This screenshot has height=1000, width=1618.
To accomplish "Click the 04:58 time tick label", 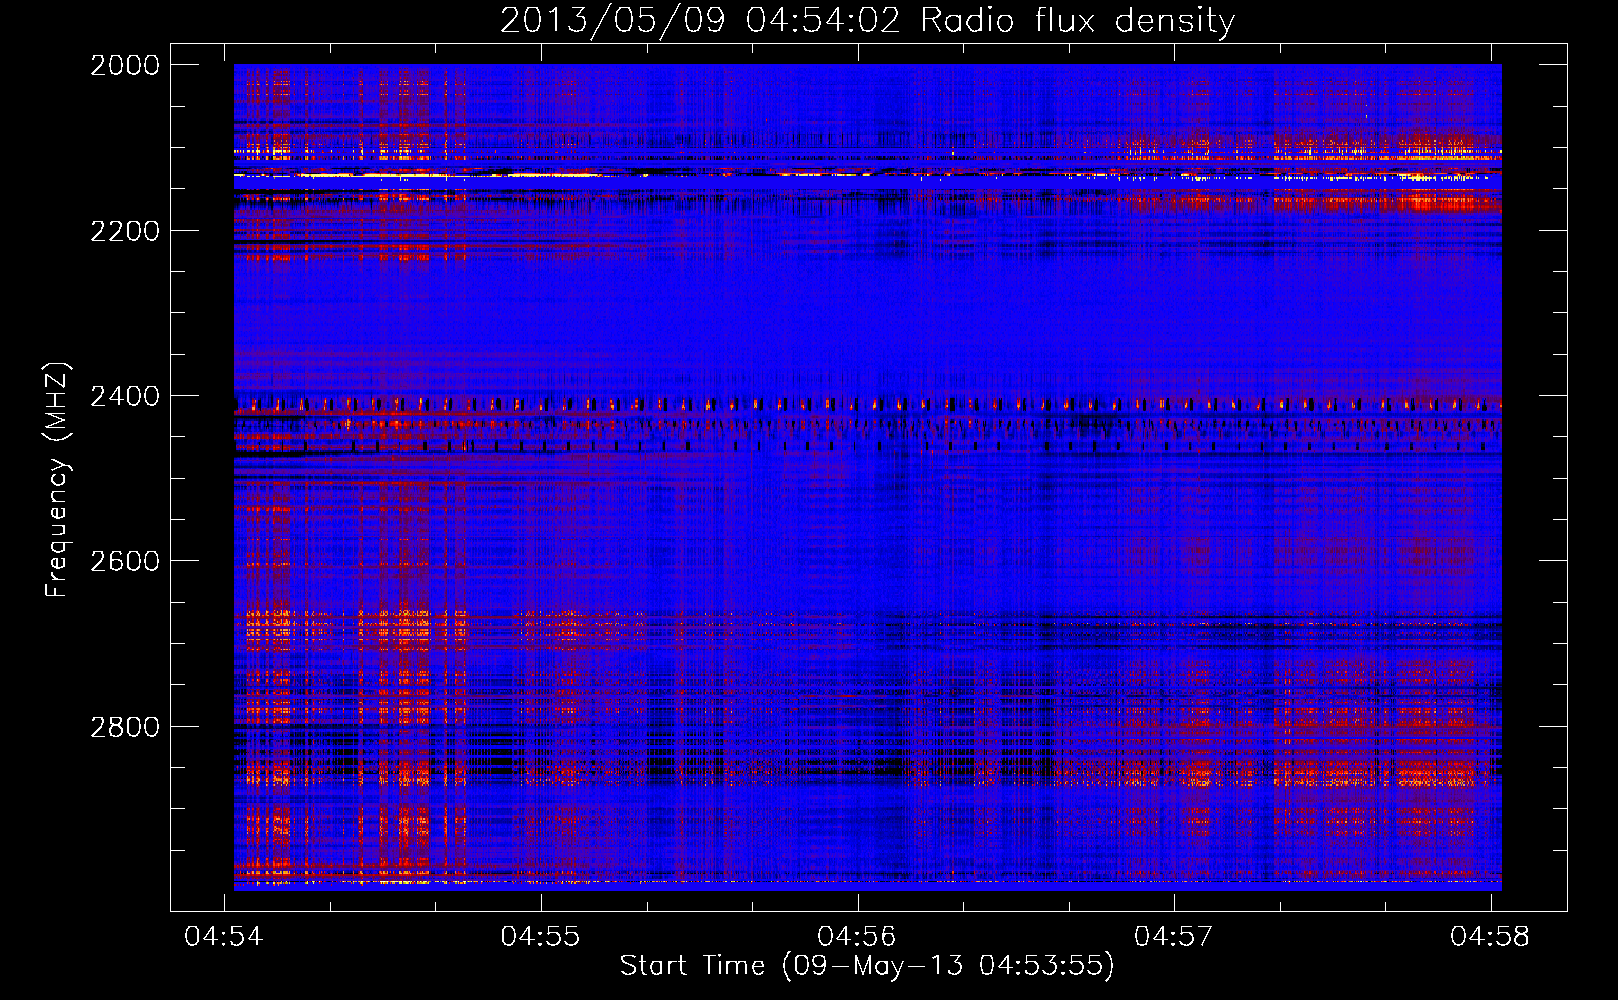I will pyautogui.click(x=1490, y=936).
